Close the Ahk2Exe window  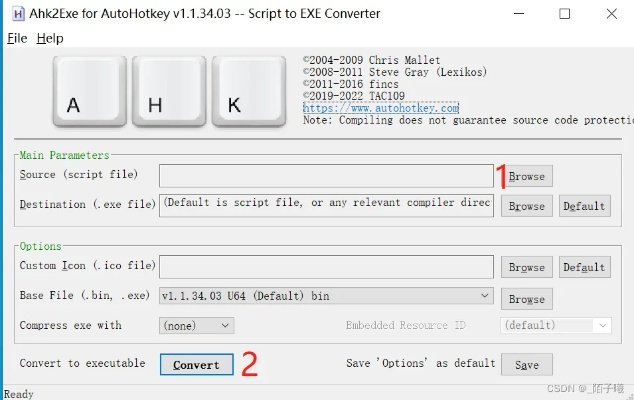(x=612, y=14)
